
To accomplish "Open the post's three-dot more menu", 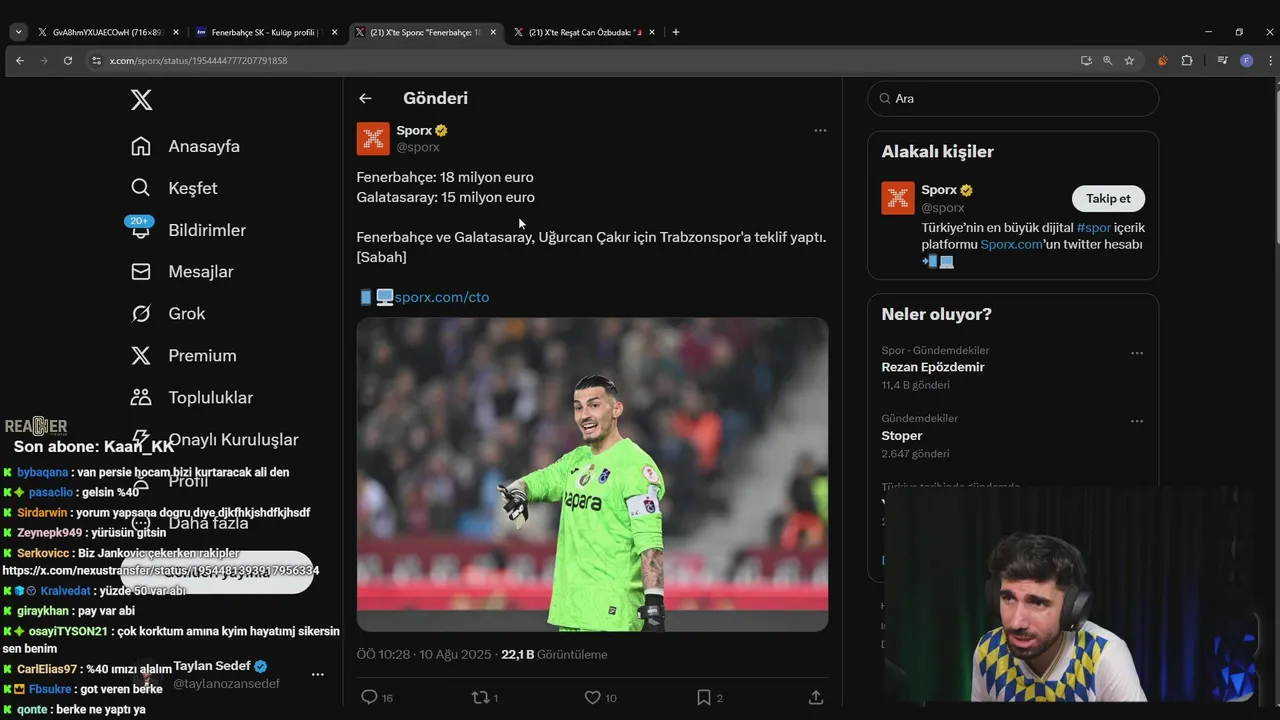I will [820, 130].
